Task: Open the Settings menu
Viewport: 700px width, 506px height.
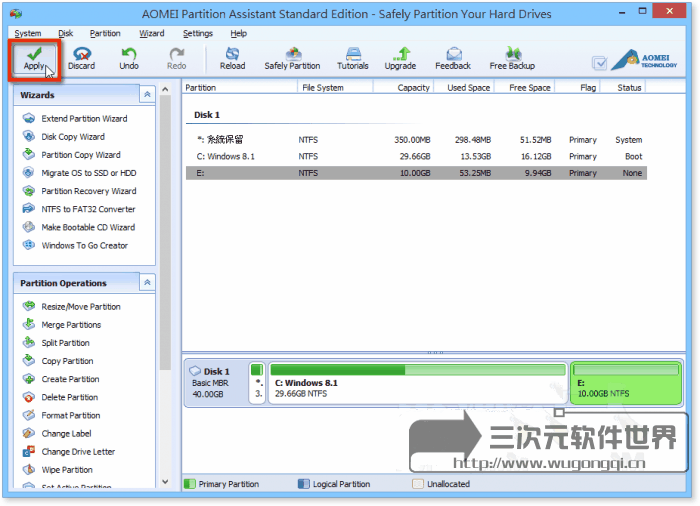Action: tap(198, 33)
